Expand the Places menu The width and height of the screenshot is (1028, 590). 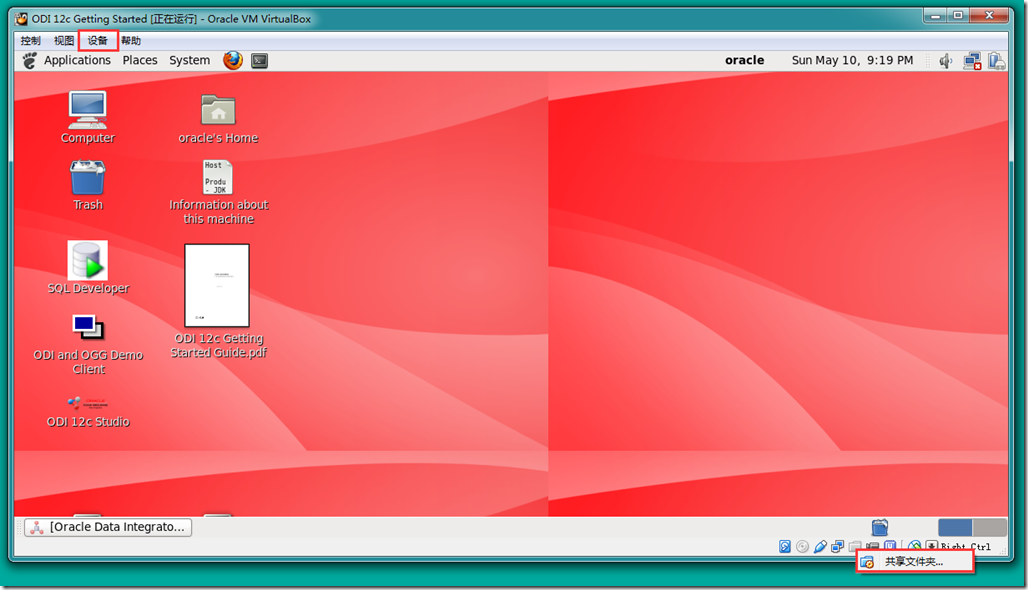coord(140,60)
